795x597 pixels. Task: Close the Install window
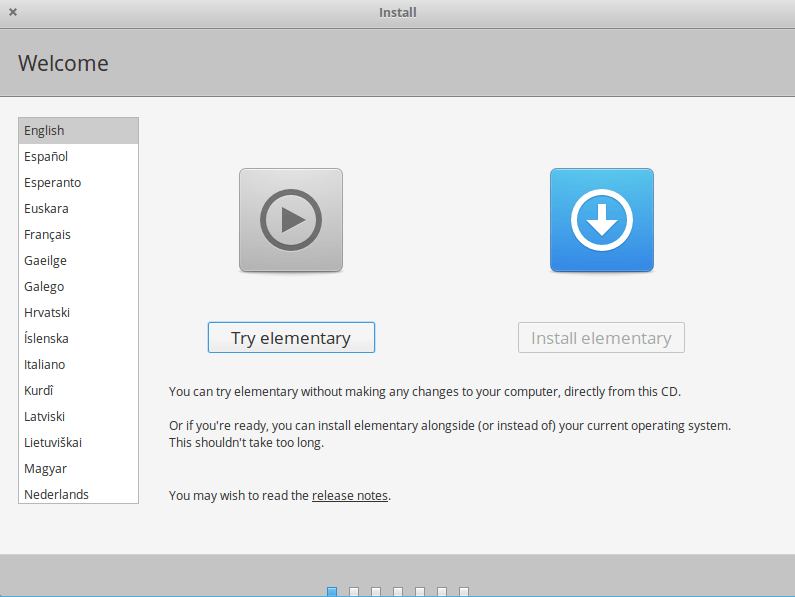[13, 12]
